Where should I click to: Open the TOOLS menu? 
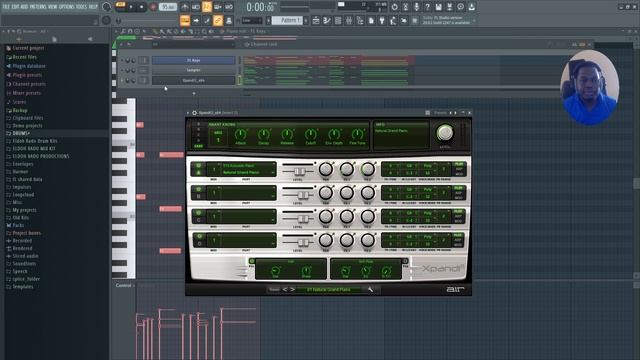[81, 7]
